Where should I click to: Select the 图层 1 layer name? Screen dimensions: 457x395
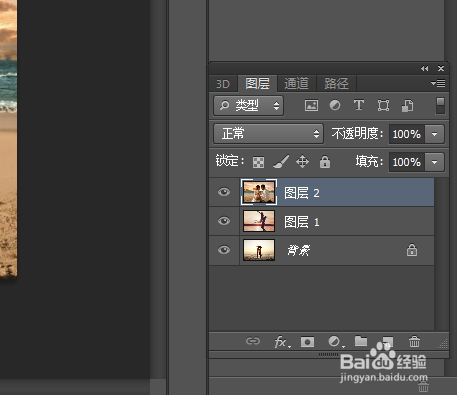pyautogui.click(x=302, y=222)
